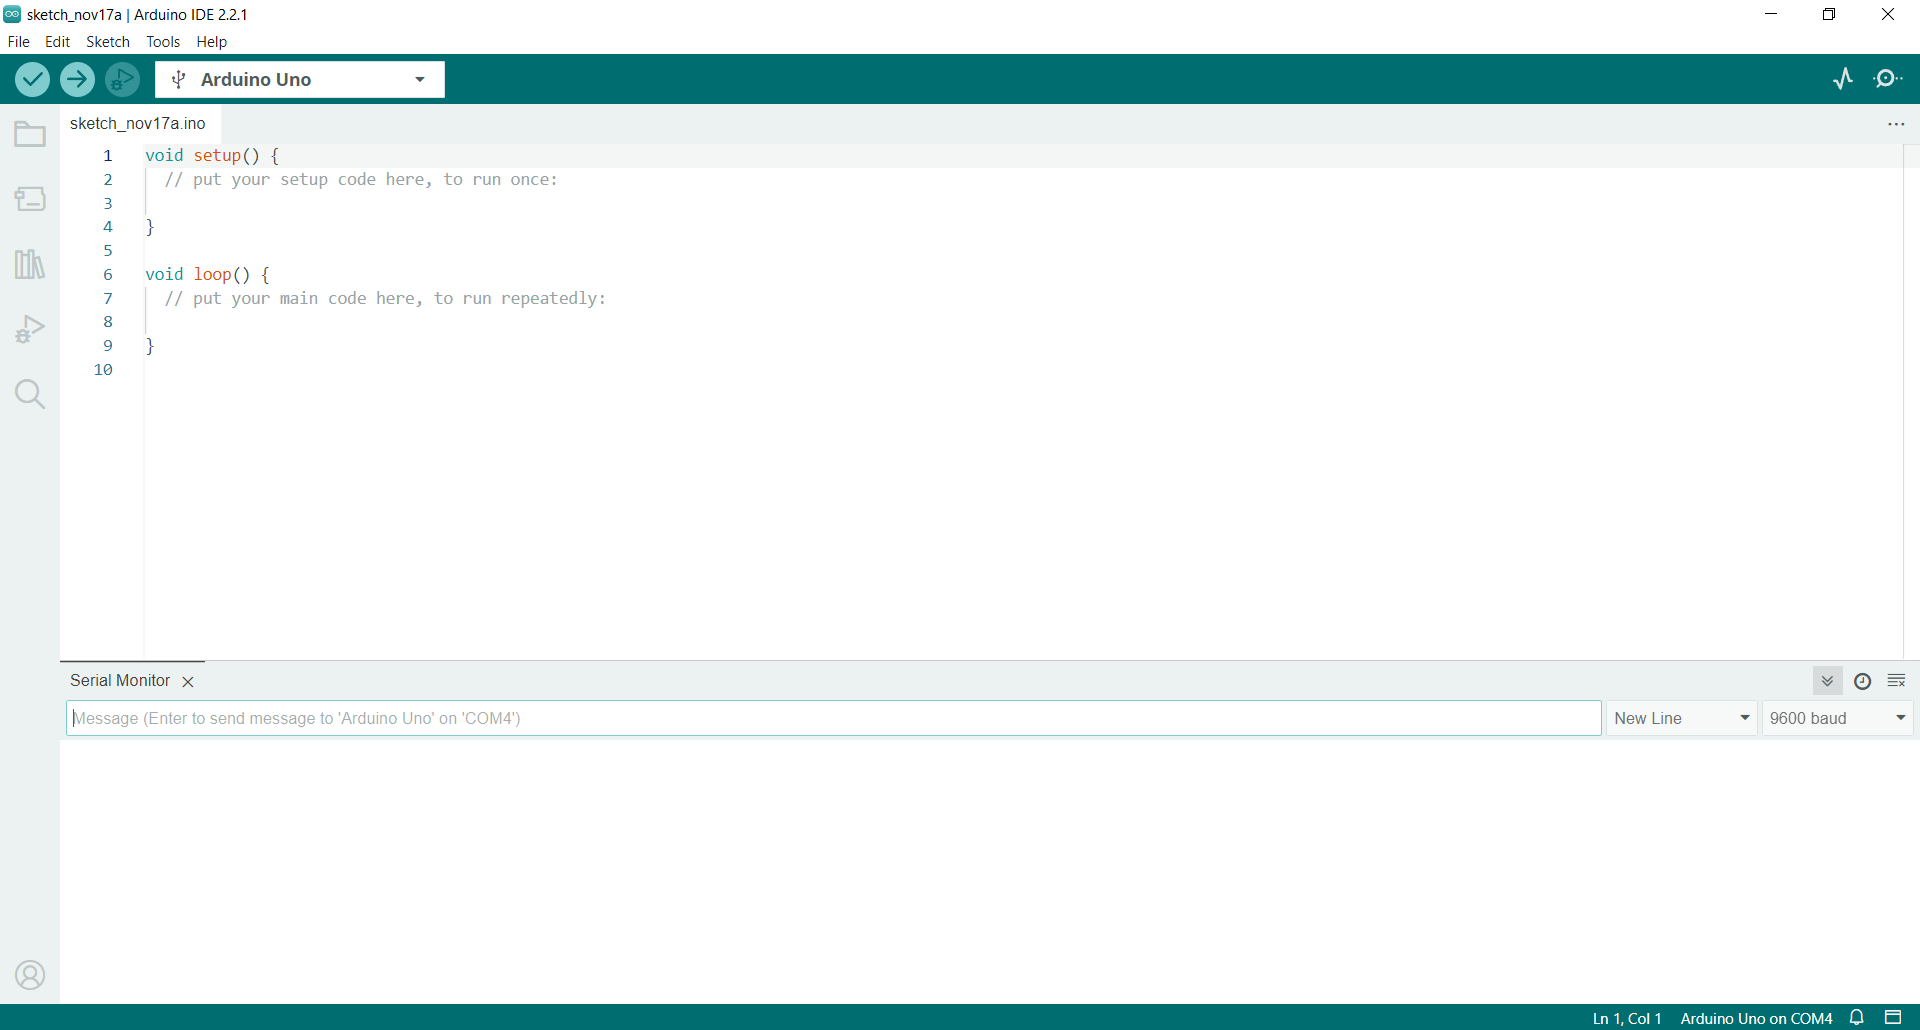Restore down the Arduino IDE window
This screenshot has width=1920, height=1030.
tap(1829, 14)
